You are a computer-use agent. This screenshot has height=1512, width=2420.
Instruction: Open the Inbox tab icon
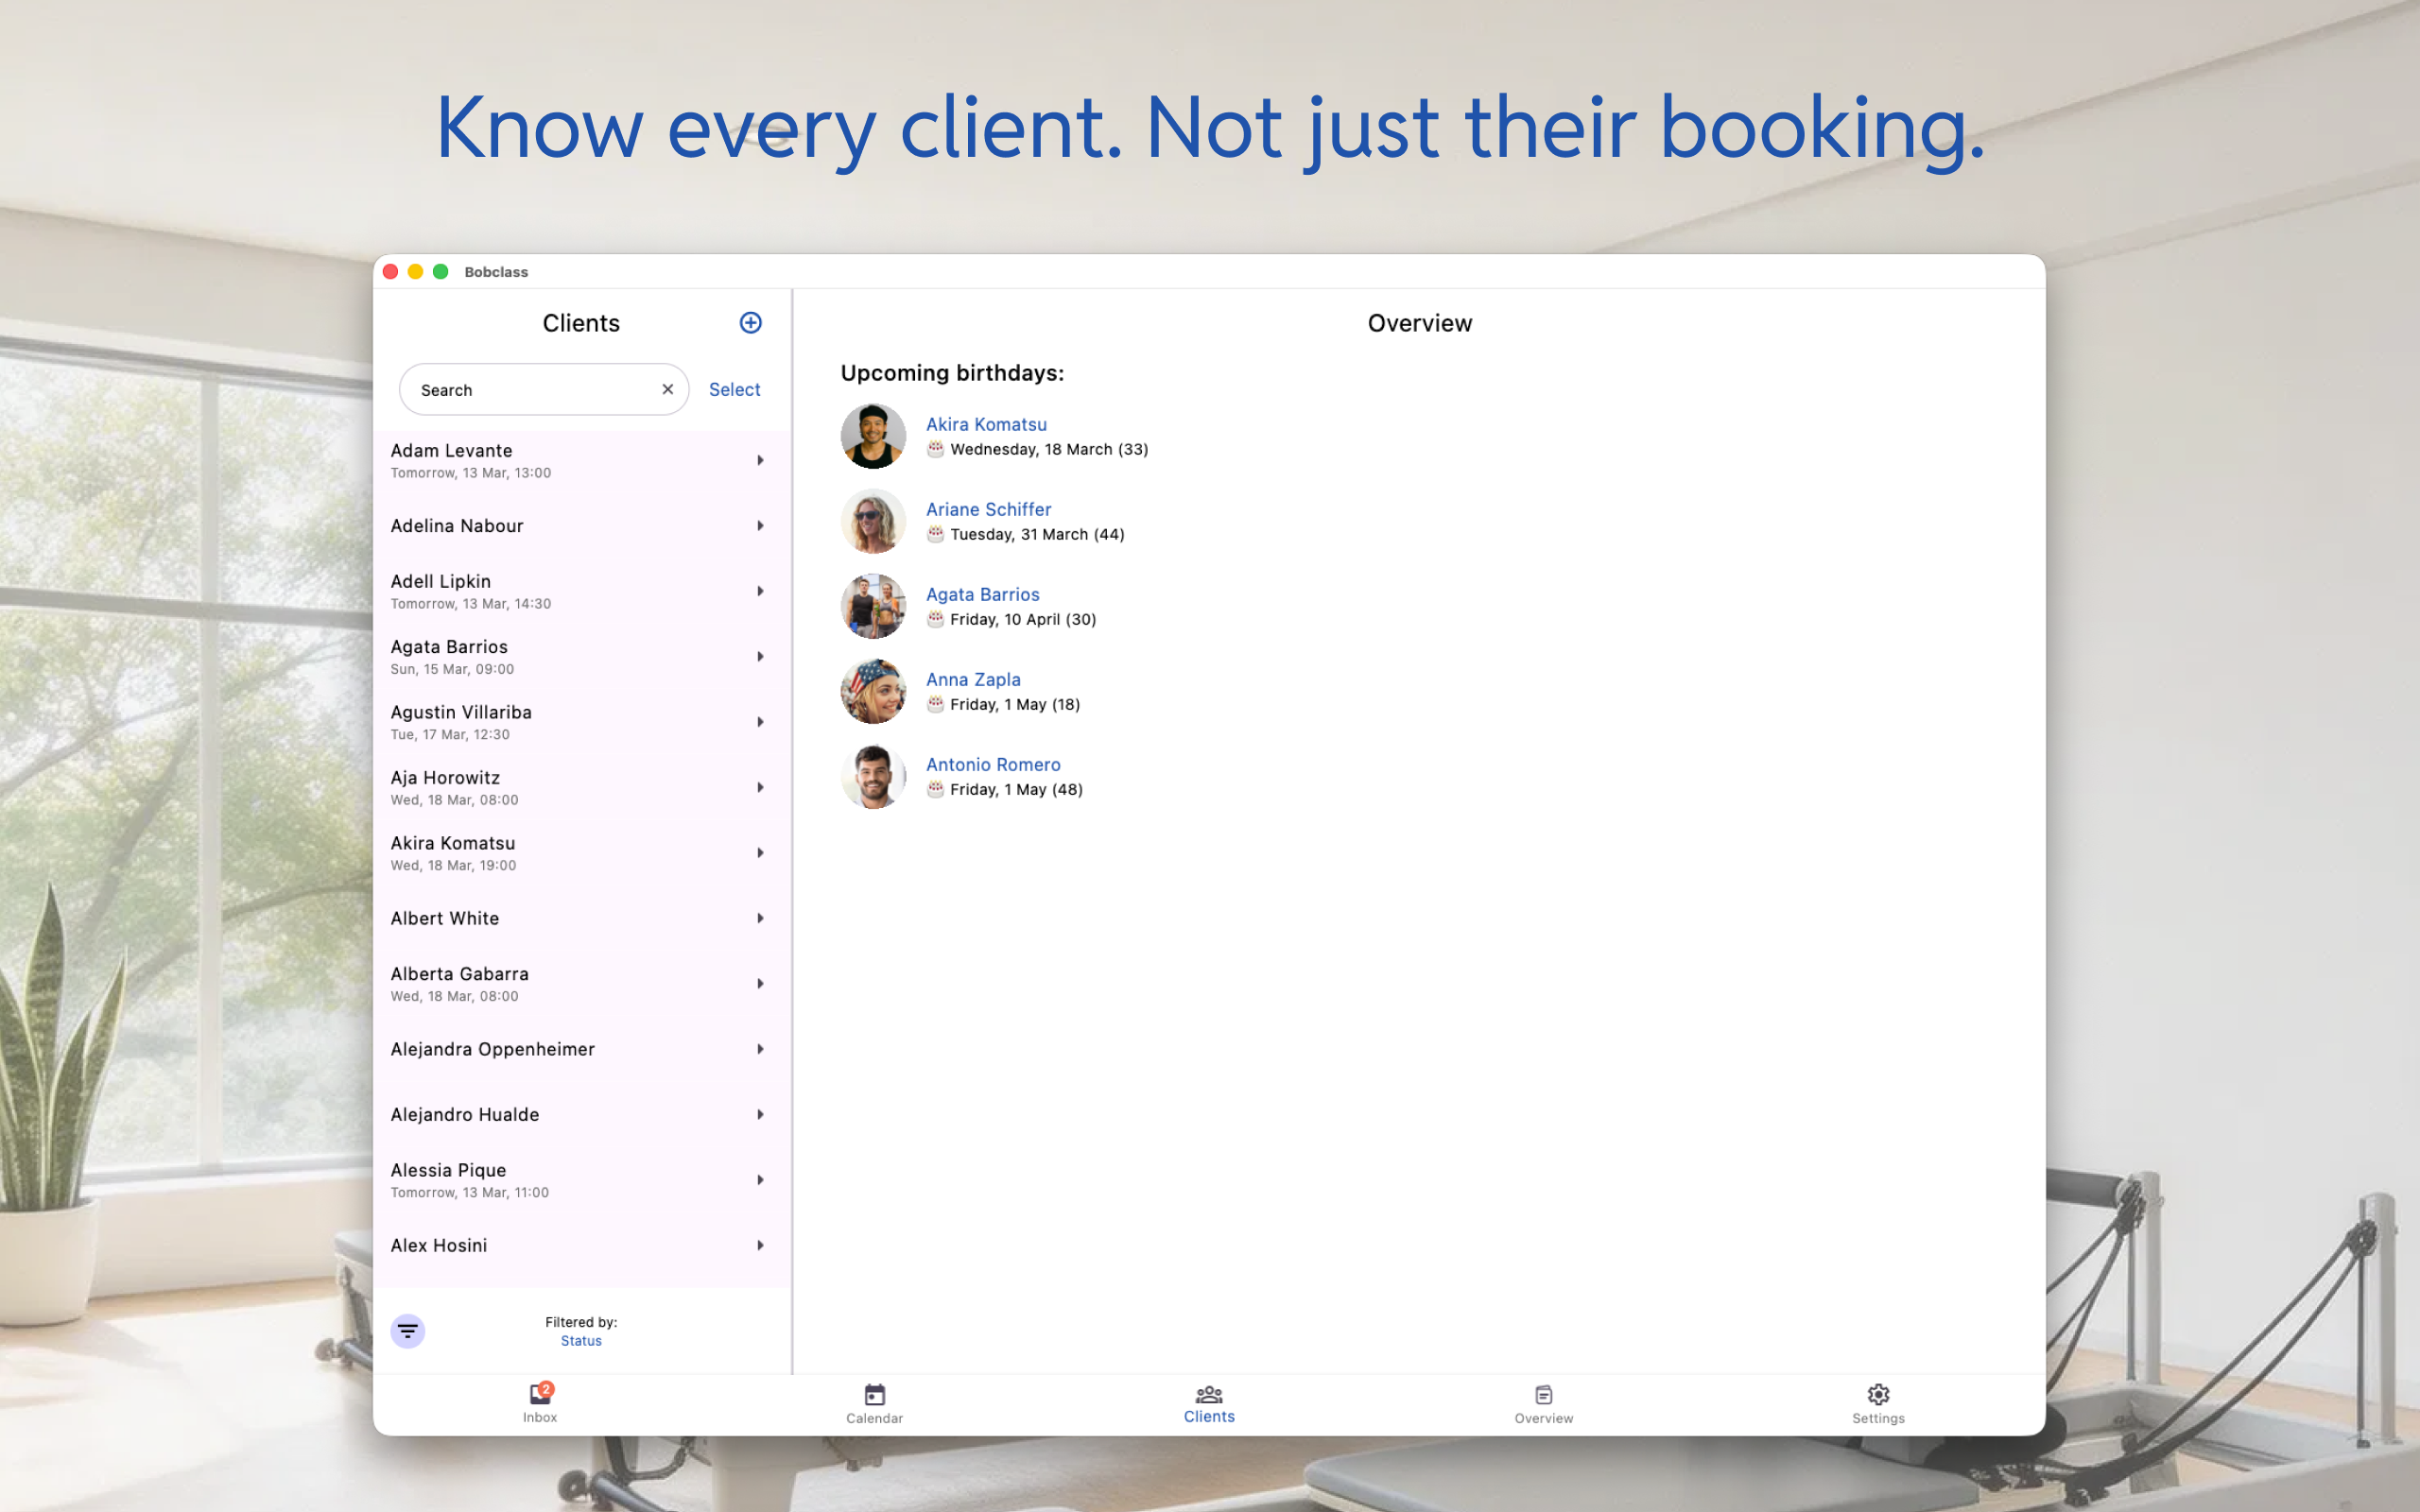540,1394
